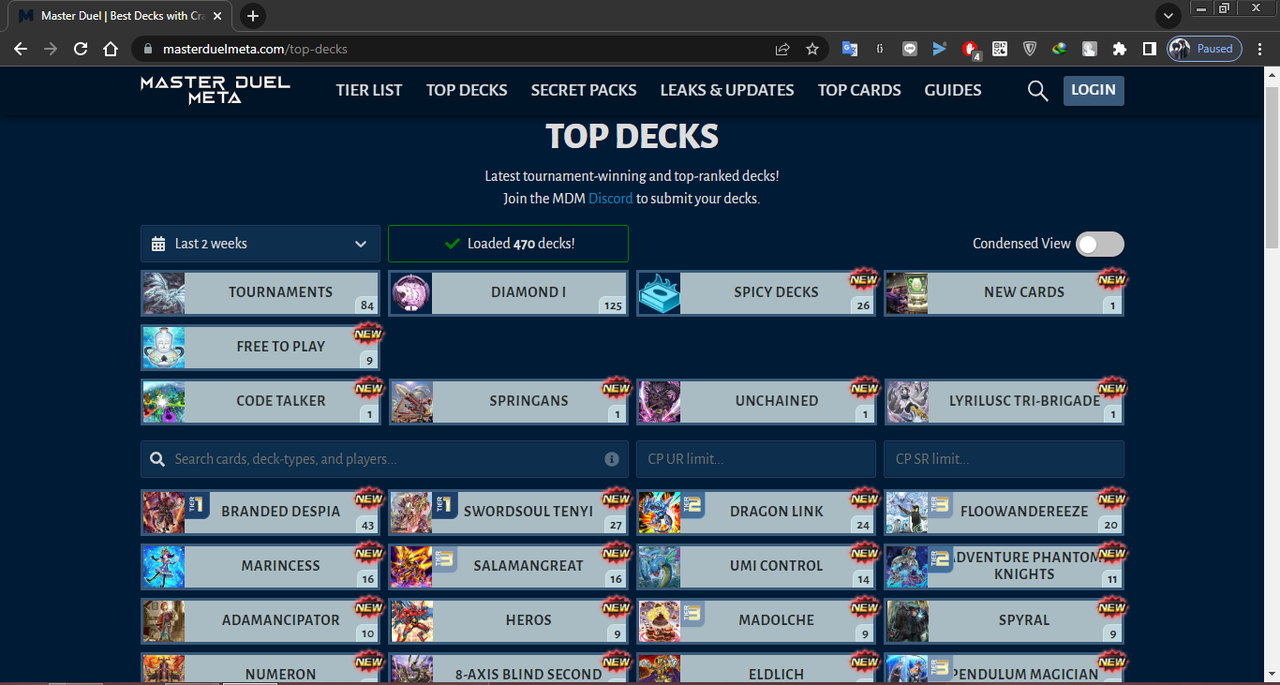The width and height of the screenshot is (1280, 685).
Task: Click the Loaded 470 decks status box
Action: click(508, 244)
